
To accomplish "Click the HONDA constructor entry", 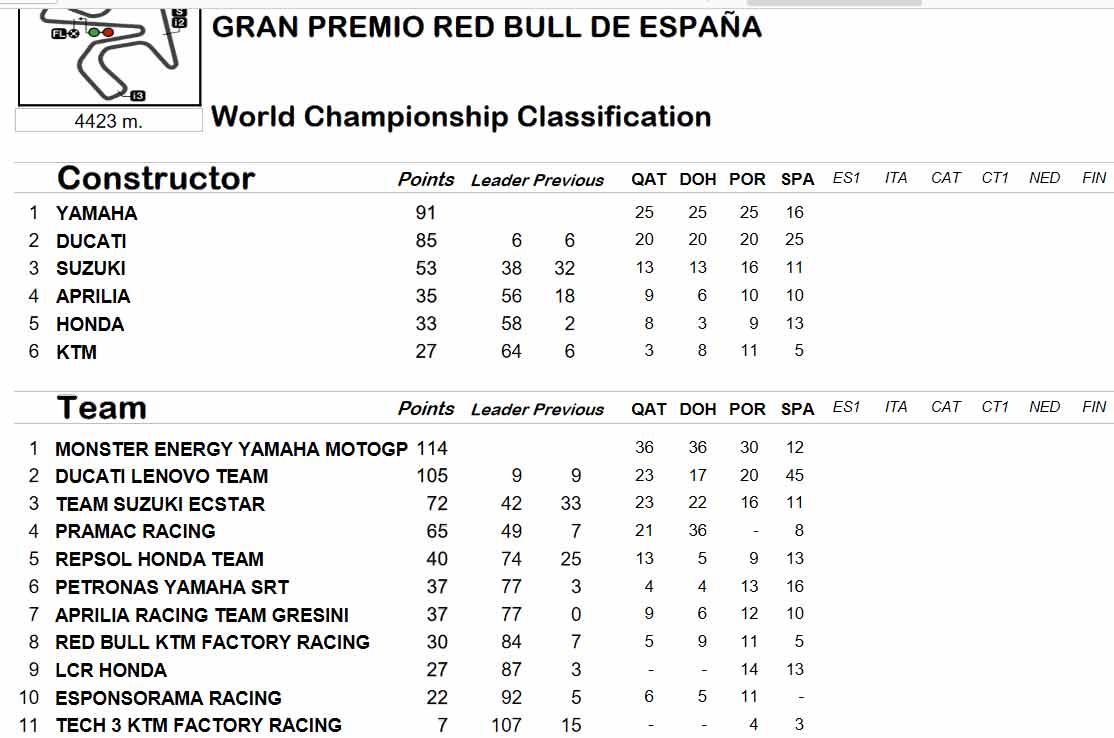I will (90, 324).
